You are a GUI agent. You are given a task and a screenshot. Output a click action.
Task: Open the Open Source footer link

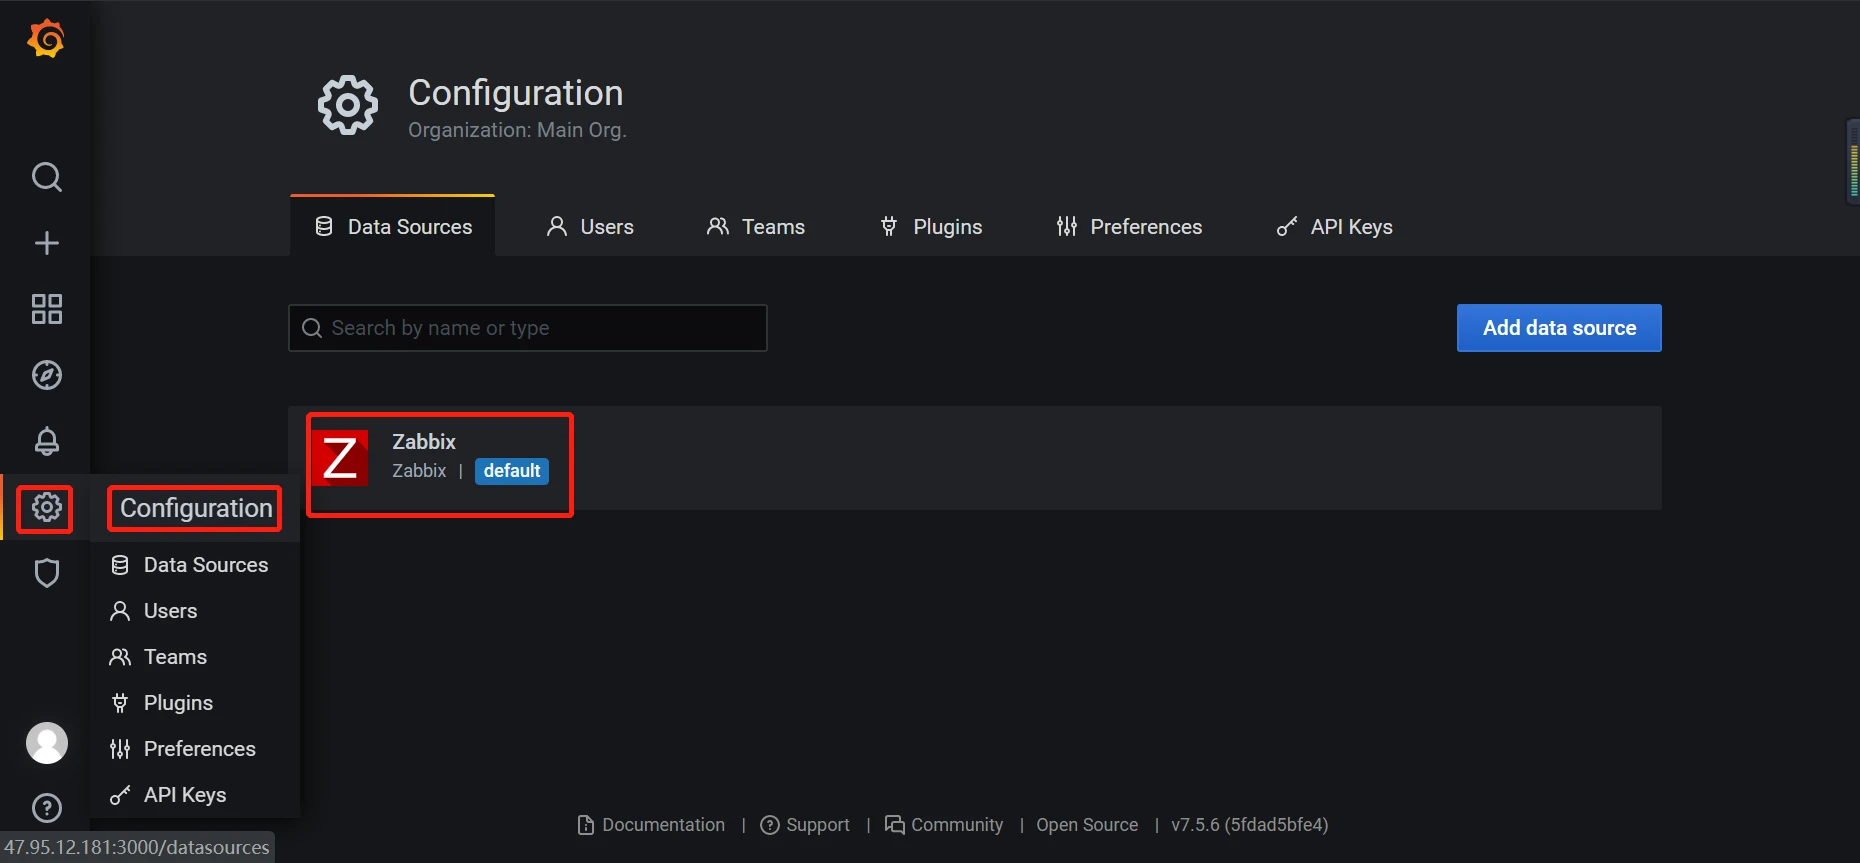click(1087, 825)
